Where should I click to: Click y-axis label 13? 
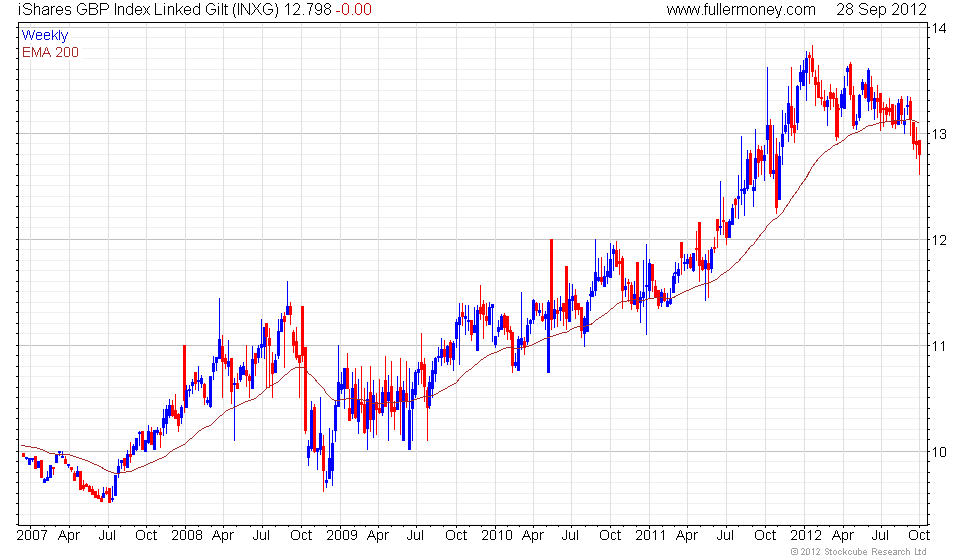tap(939, 134)
